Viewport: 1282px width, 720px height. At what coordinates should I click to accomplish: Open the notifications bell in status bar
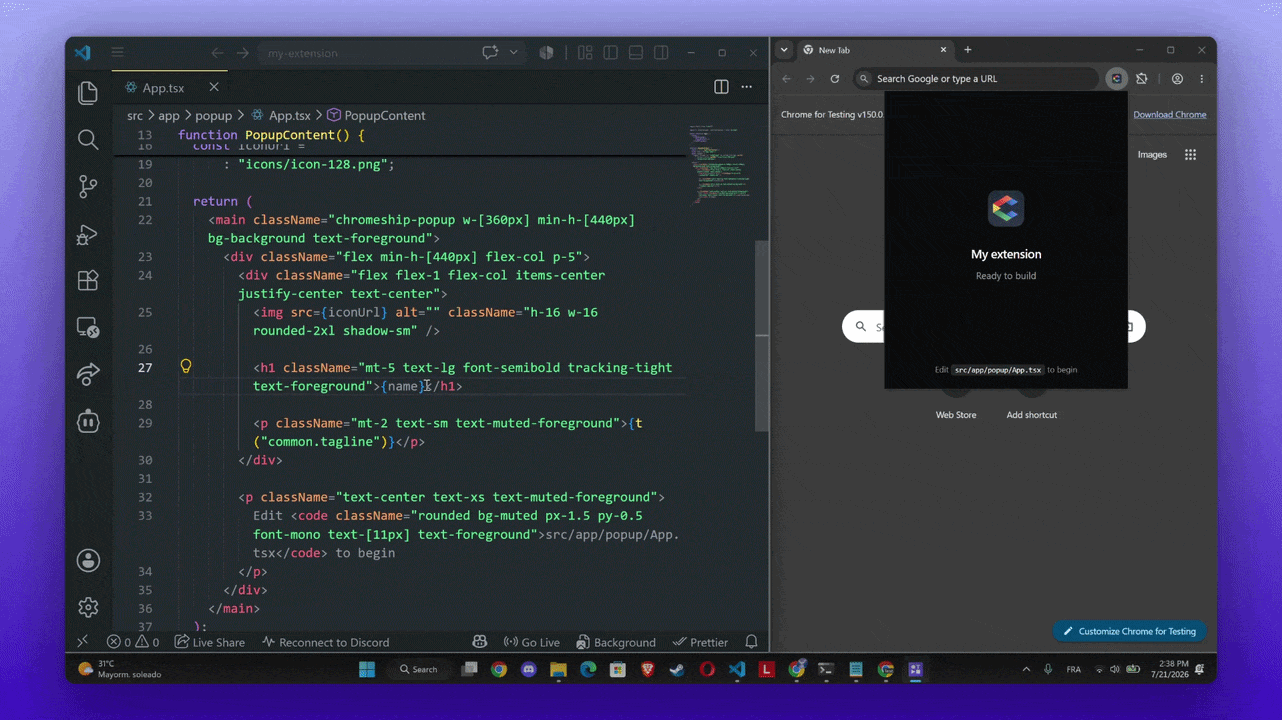751,642
